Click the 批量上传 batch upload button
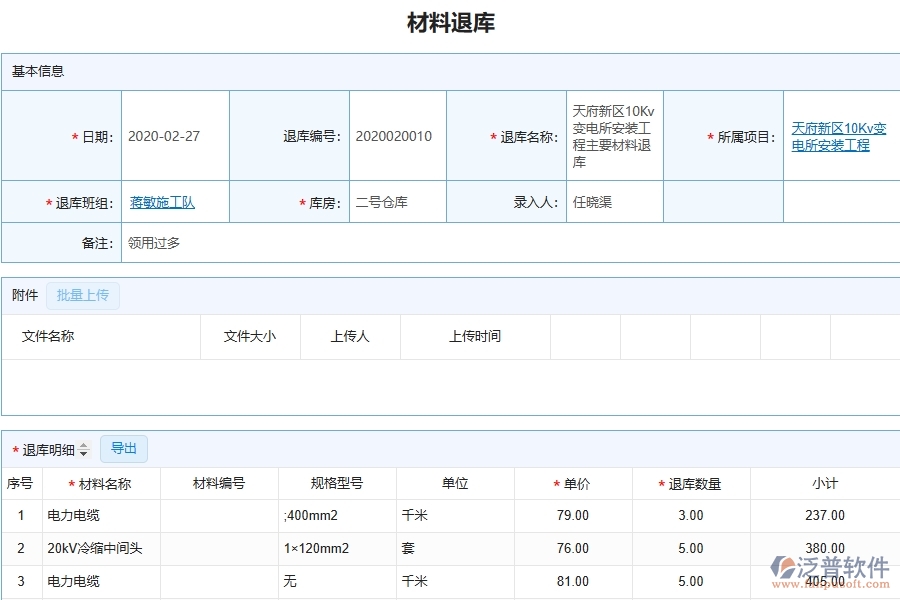This screenshot has width=900, height=600. click(x=83, y=295)
